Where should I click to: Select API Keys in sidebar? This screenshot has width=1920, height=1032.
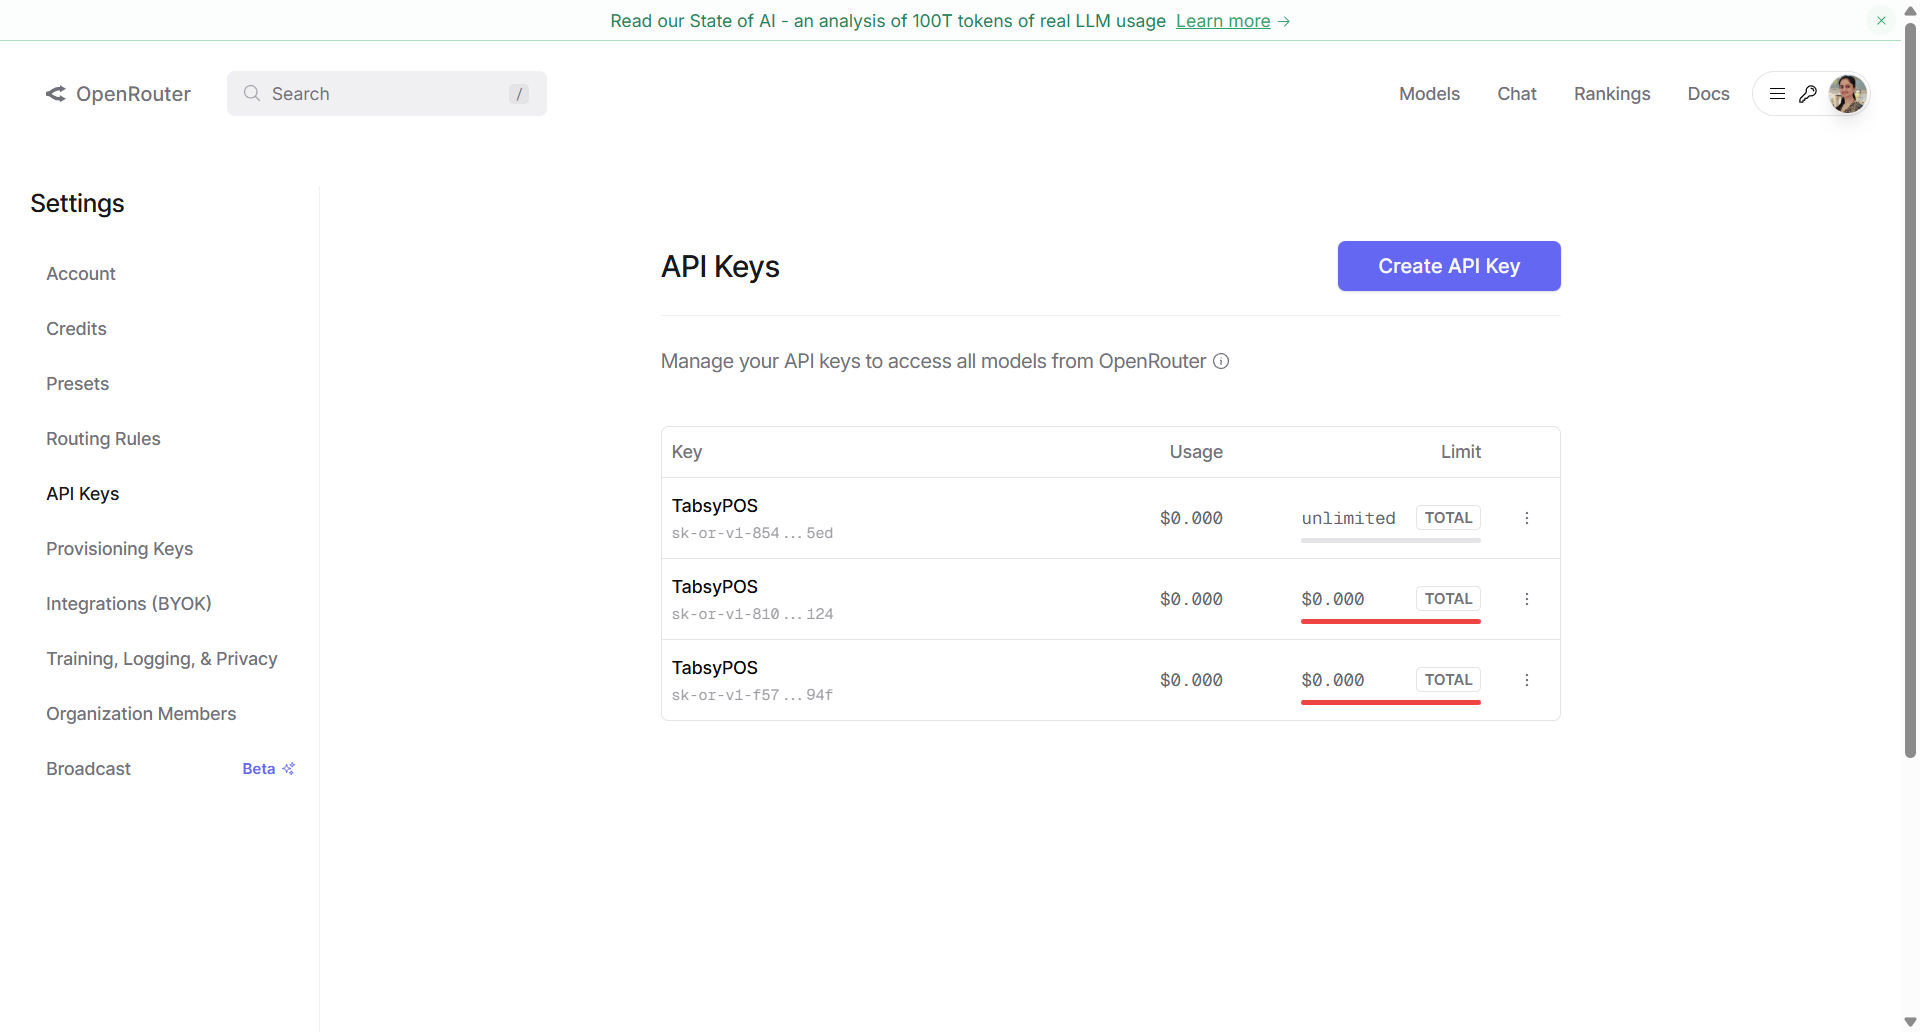(x=82, y=494)
